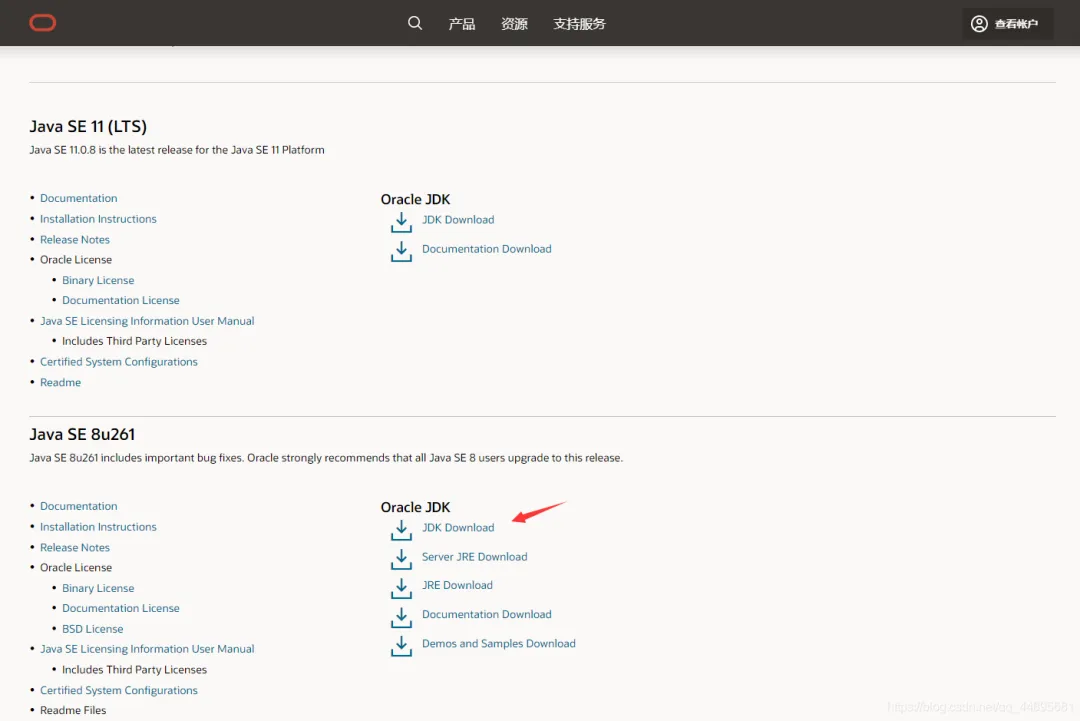Click Java SE 11 Documentation Download icon
Viewport: 1080px width, 721px height.
tap(401, 250)
